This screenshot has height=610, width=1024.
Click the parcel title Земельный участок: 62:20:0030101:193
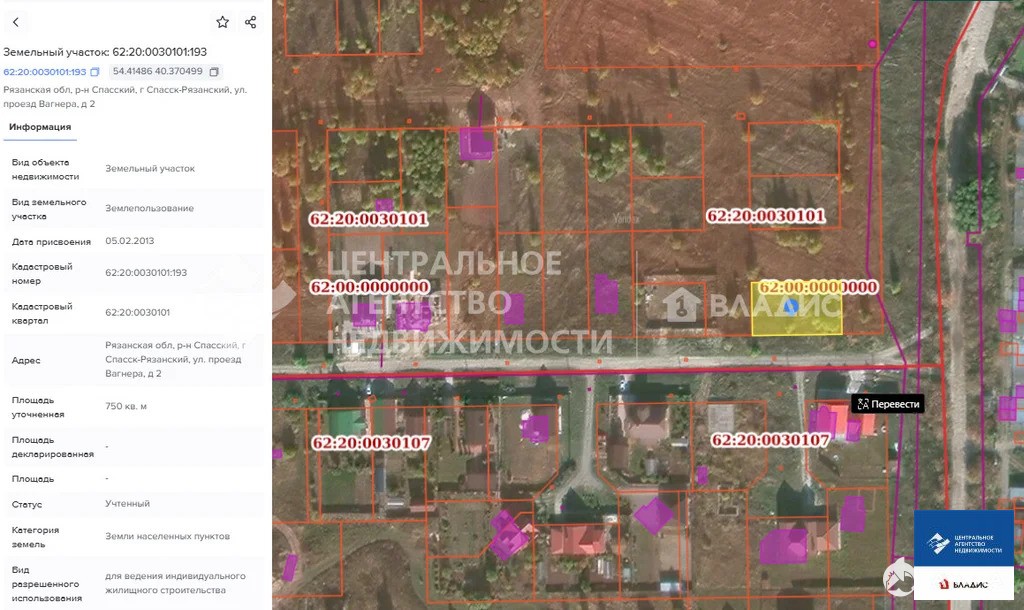(105, 51)
